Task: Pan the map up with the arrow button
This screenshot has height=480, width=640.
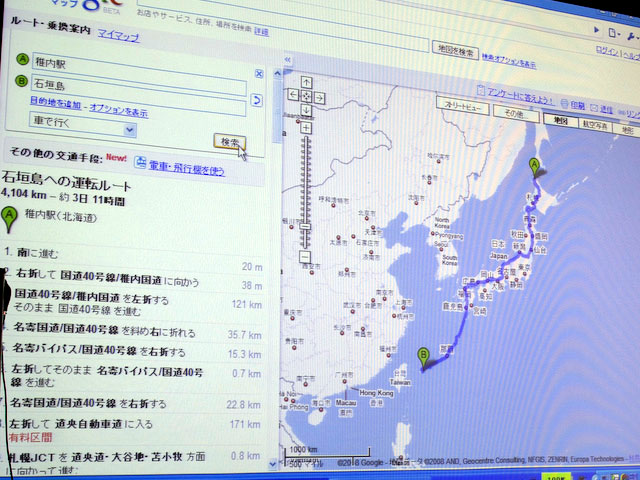Action: [307, 82]
